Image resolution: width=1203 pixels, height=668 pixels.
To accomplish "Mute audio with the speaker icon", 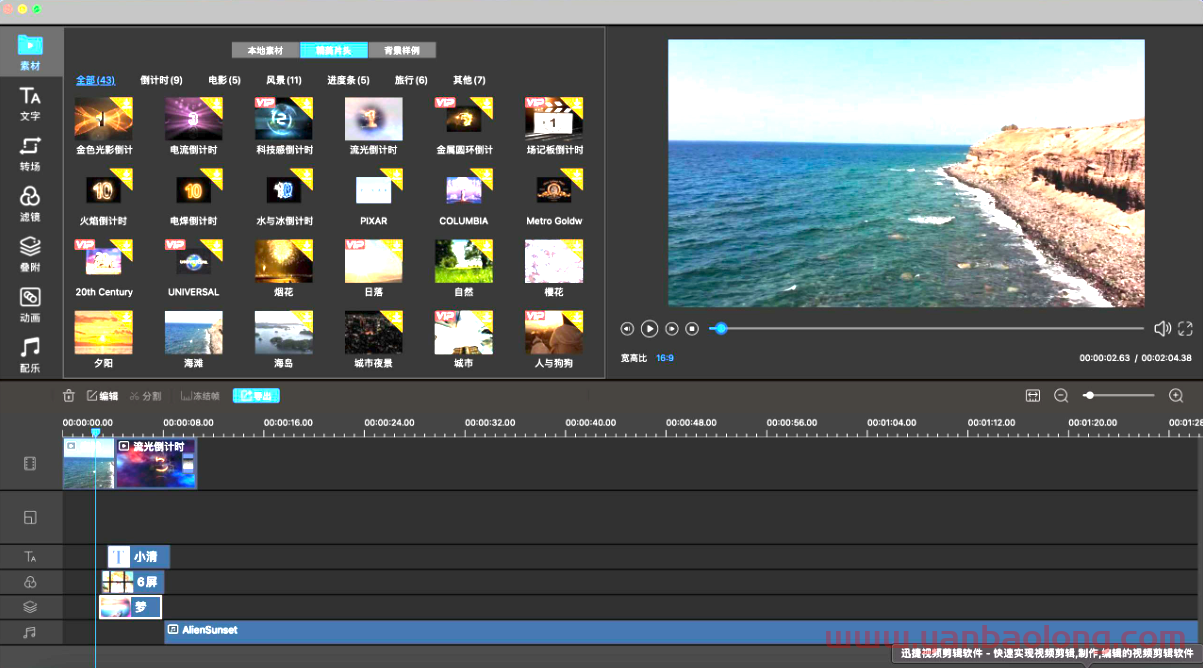I will coord(1162,328).
